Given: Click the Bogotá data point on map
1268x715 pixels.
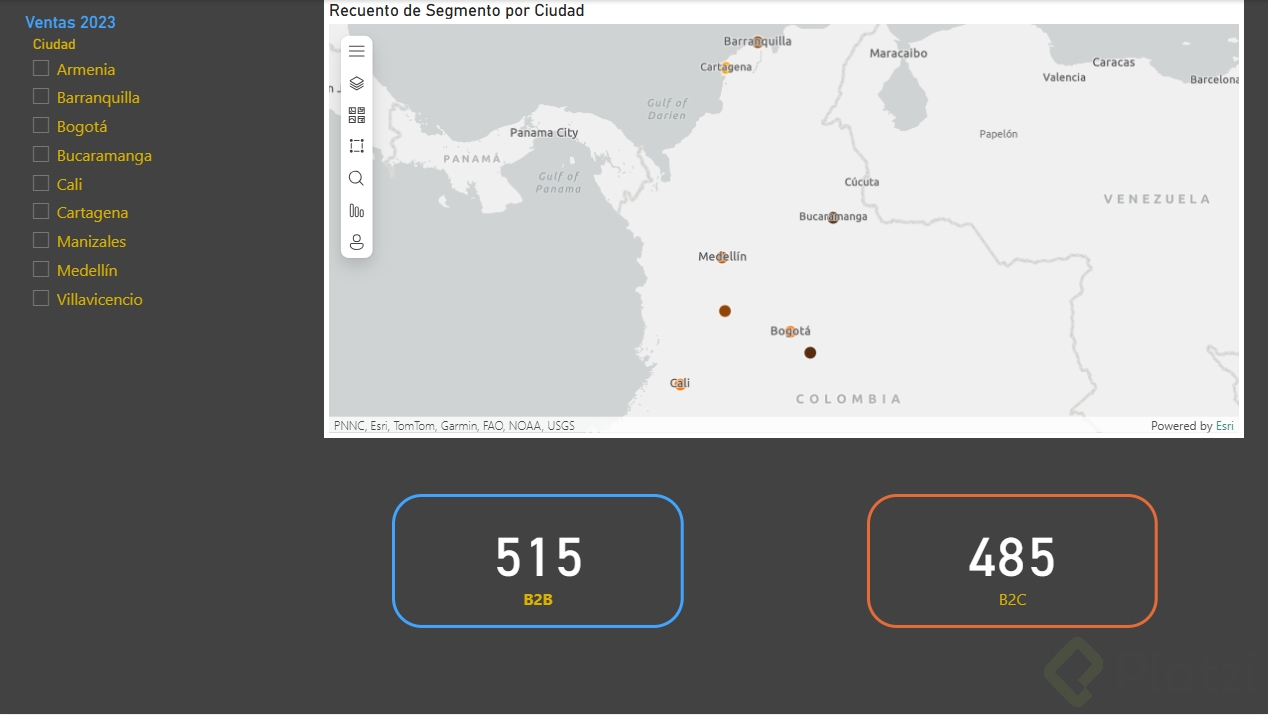Looking at the screenshot, I should pyautogui.click(x=790, y=331).
